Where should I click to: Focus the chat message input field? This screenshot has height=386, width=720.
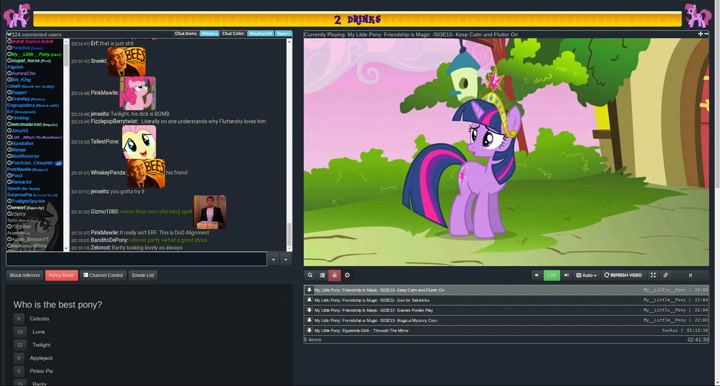[x=136, y=259]
